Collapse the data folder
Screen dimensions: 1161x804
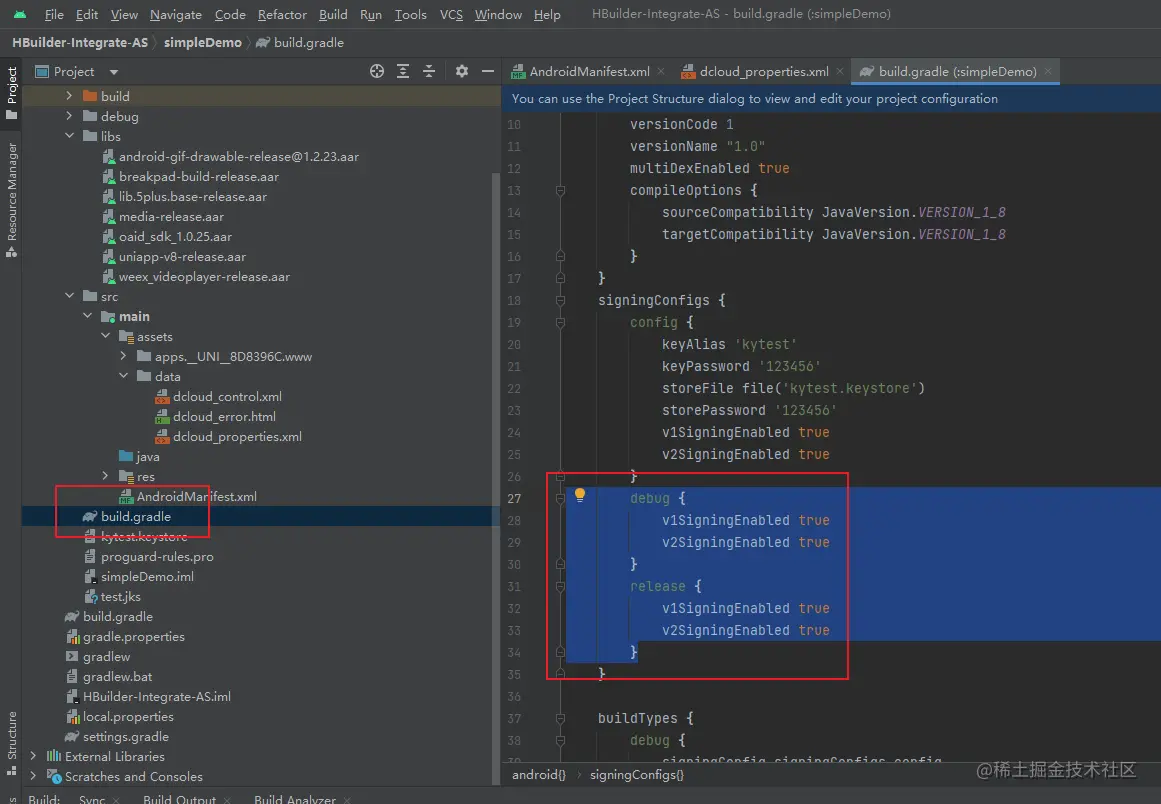123,375
